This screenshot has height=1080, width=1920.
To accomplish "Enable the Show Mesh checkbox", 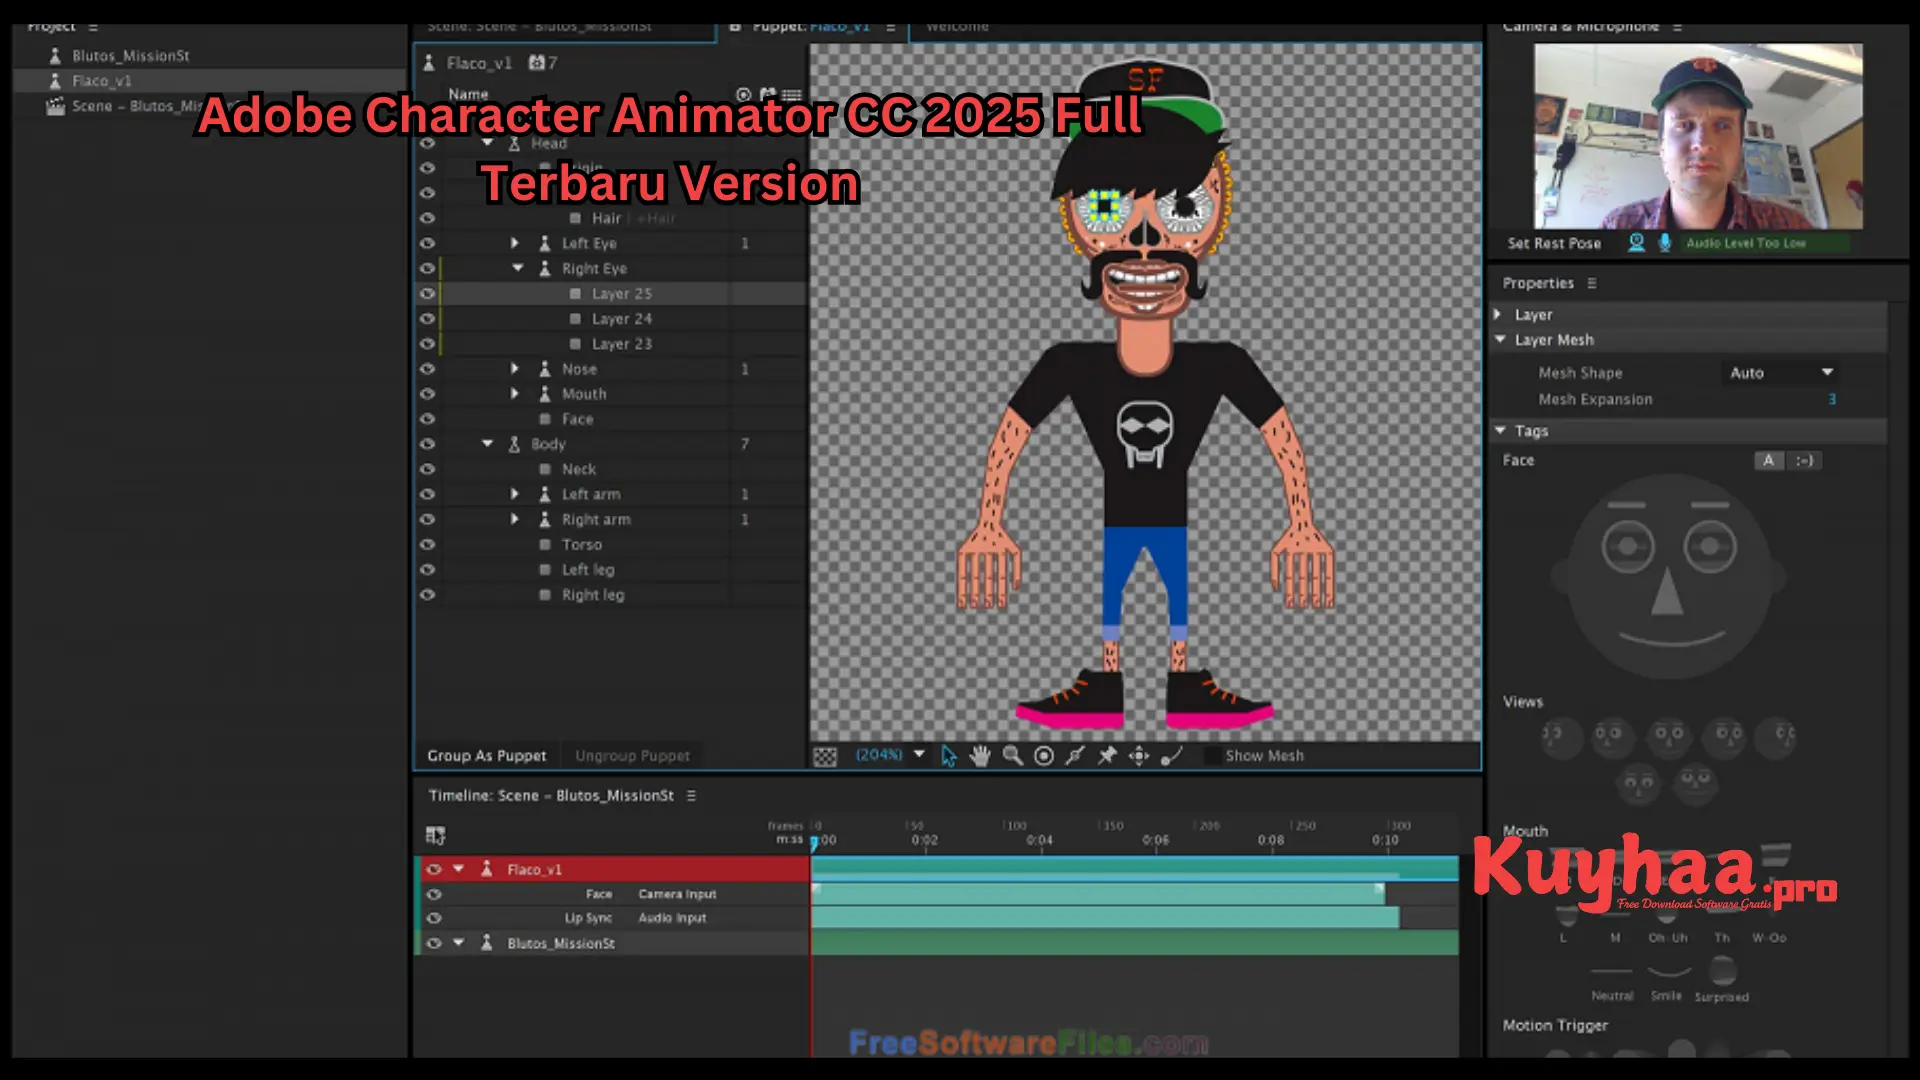I will point(1211,756).
